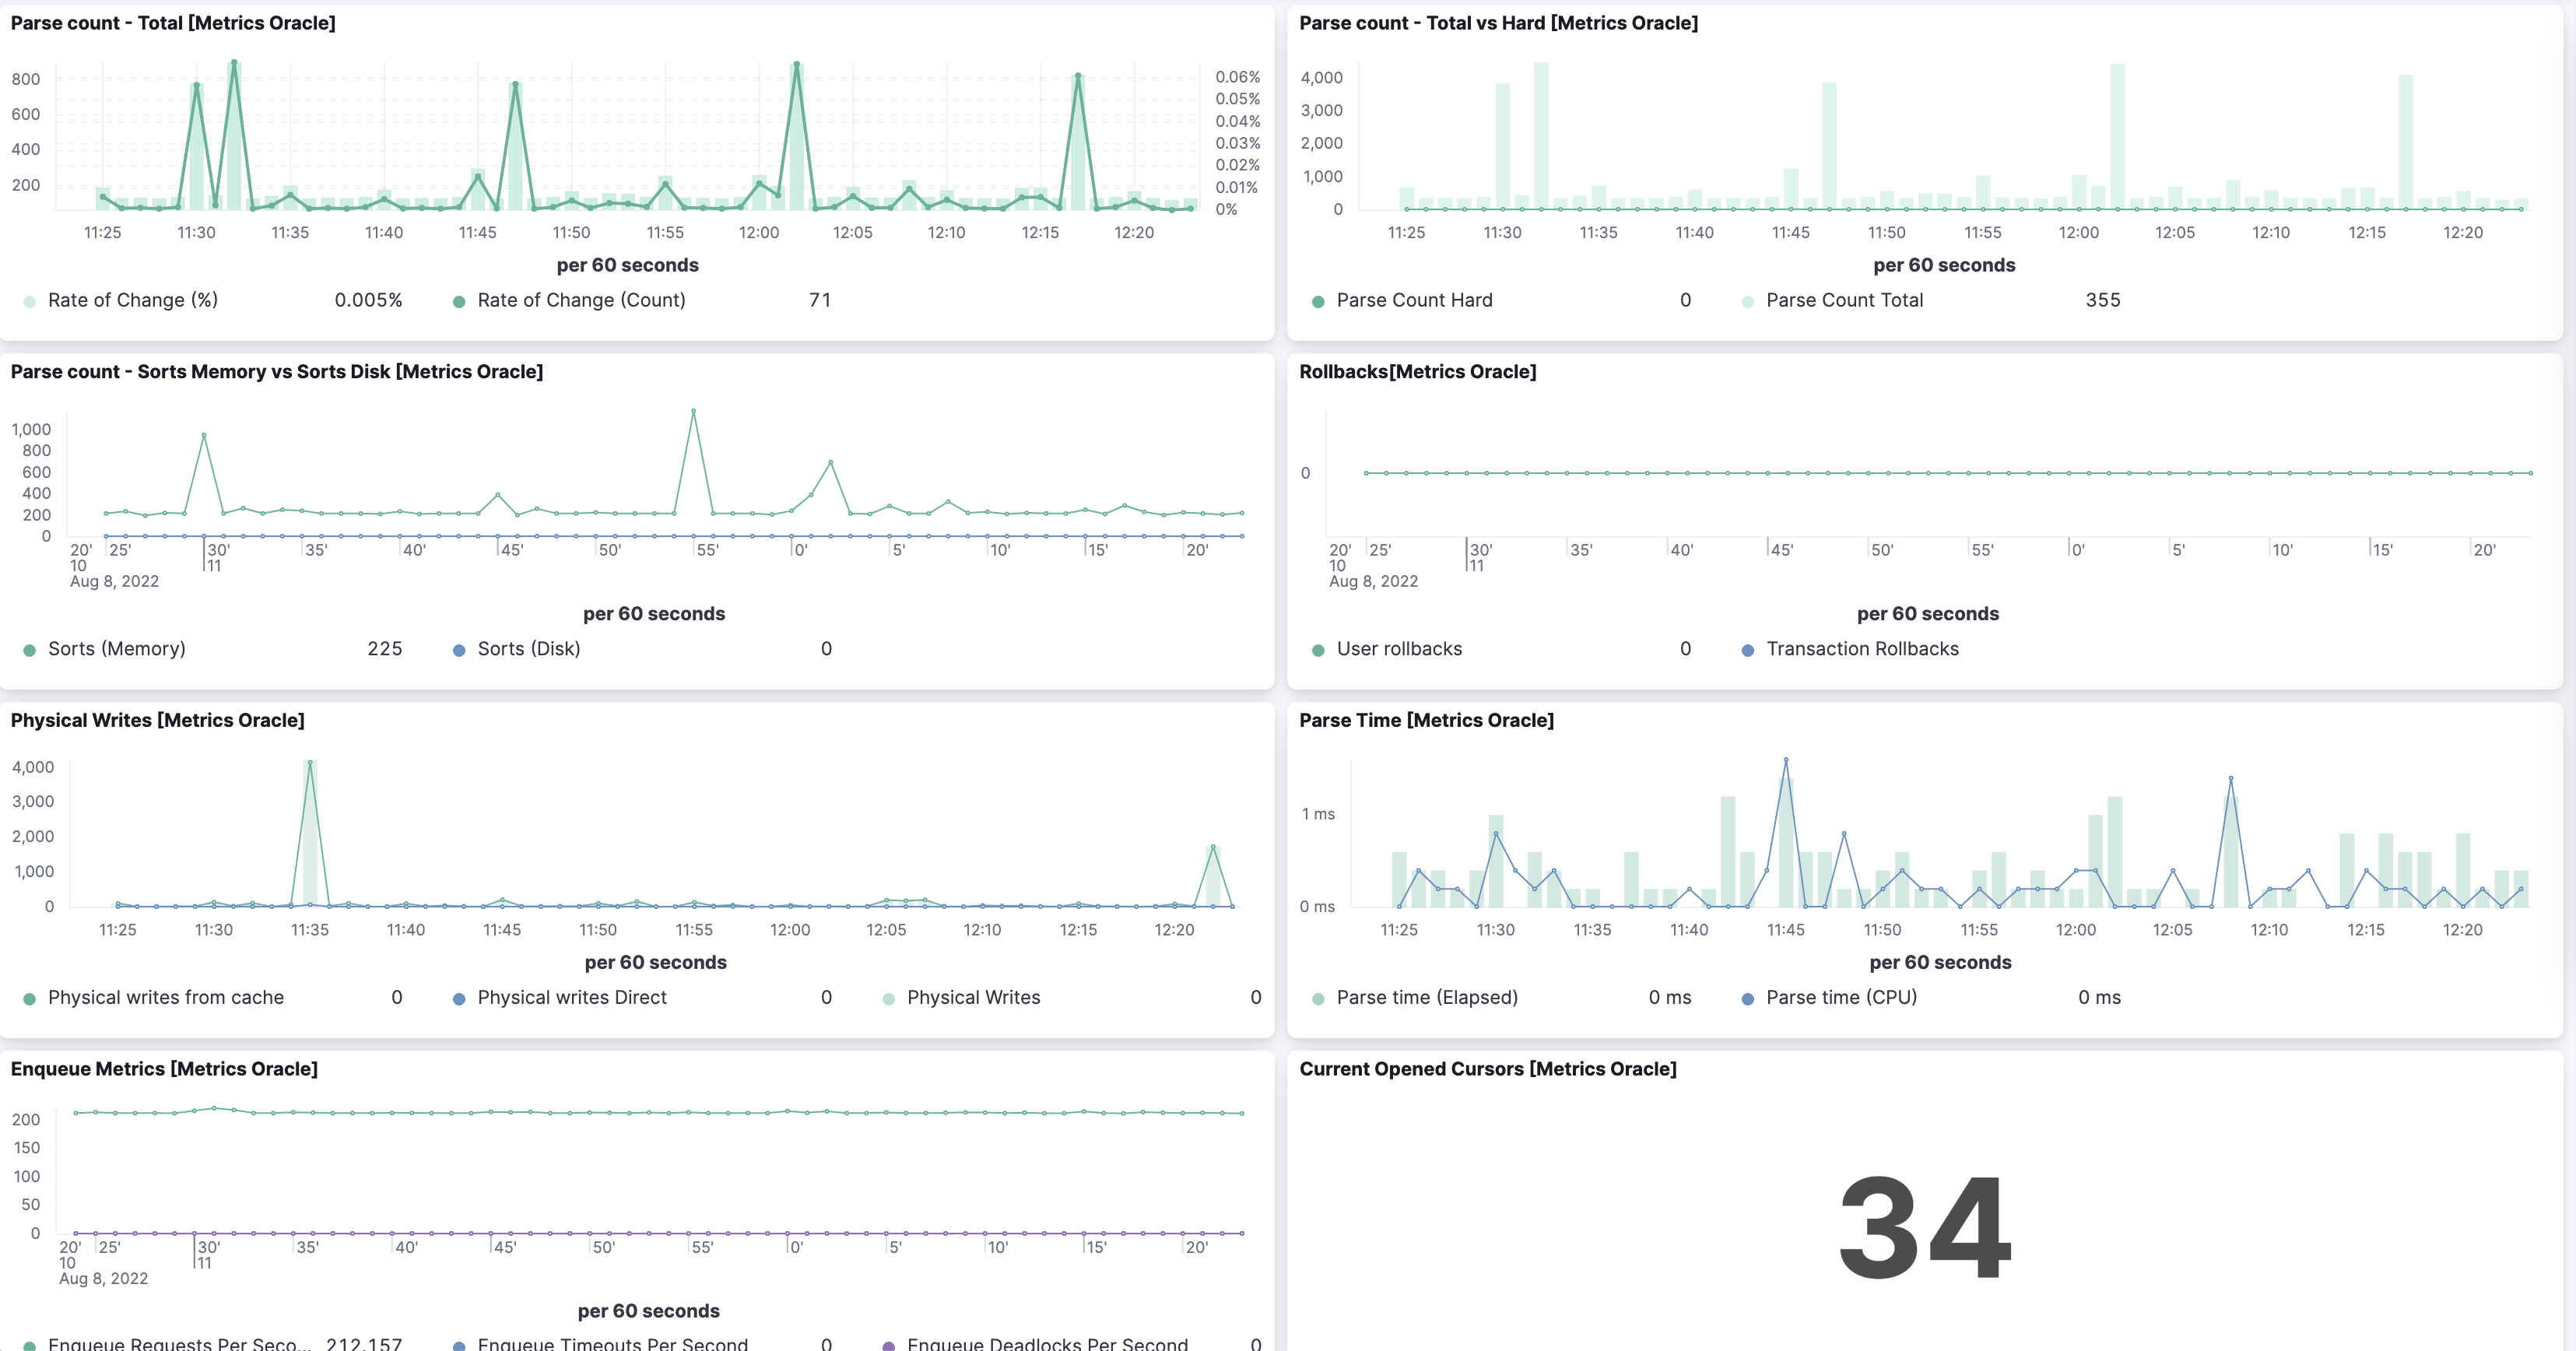Screen dimensions: 2576x1351
Task: Click Parse time (CPU) legend dot
Action: tap(1748, 999)
